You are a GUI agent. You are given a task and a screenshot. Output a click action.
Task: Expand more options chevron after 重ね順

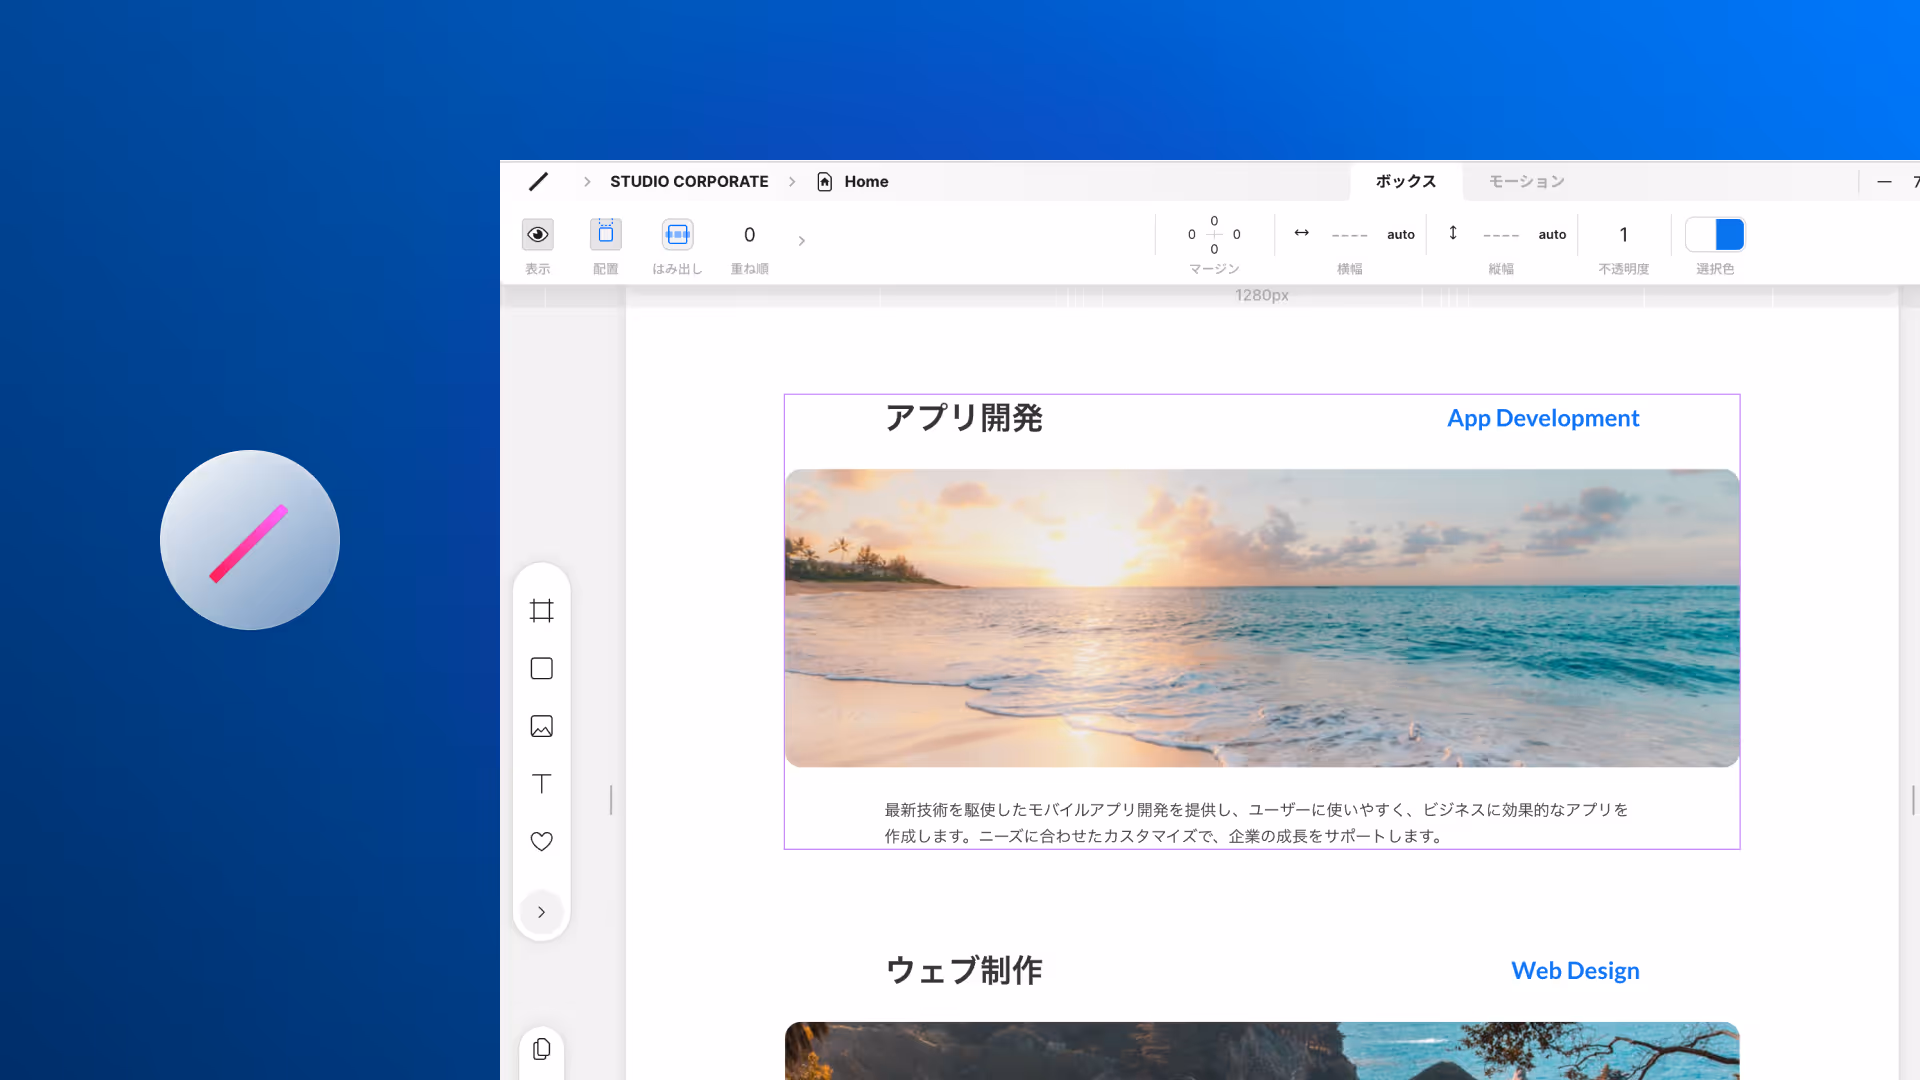(x=801, y=240)
